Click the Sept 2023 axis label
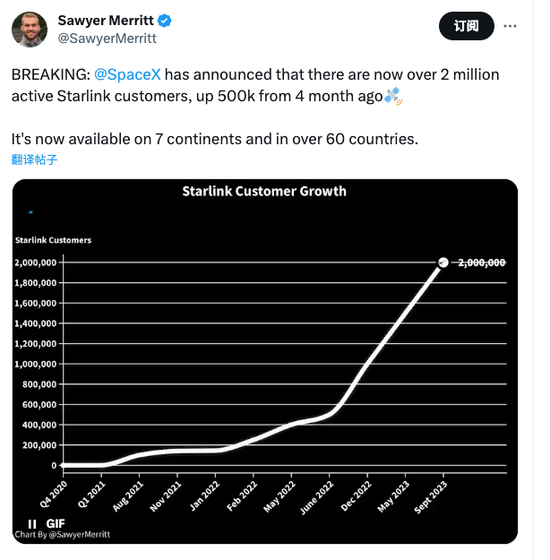The width and height of the screenshot is (550, 560). tap(430, 497)
